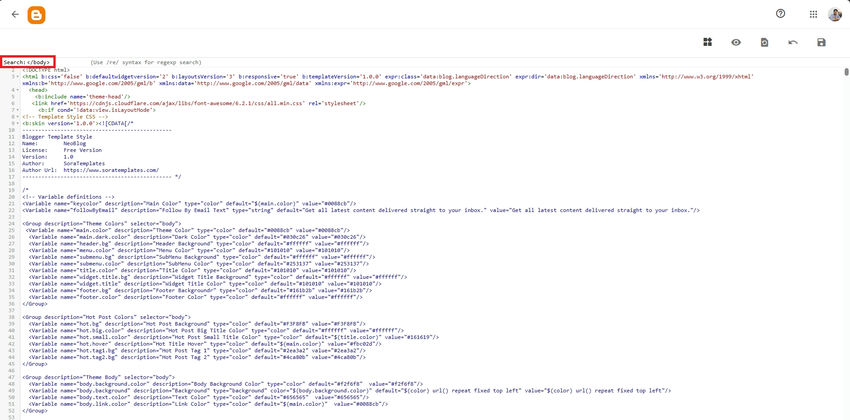Image resolution: width=850 pixels, height=420 pixels.
Task: Click the Author Url soratemplates.com line
Action: pyautogui.click(x=91, y=170)
